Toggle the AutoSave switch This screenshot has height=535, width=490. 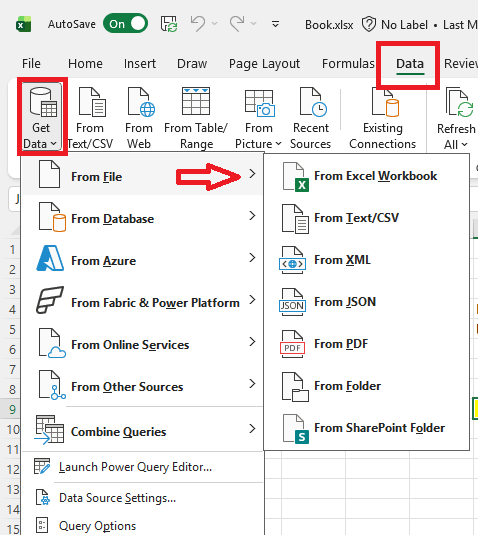125,24
